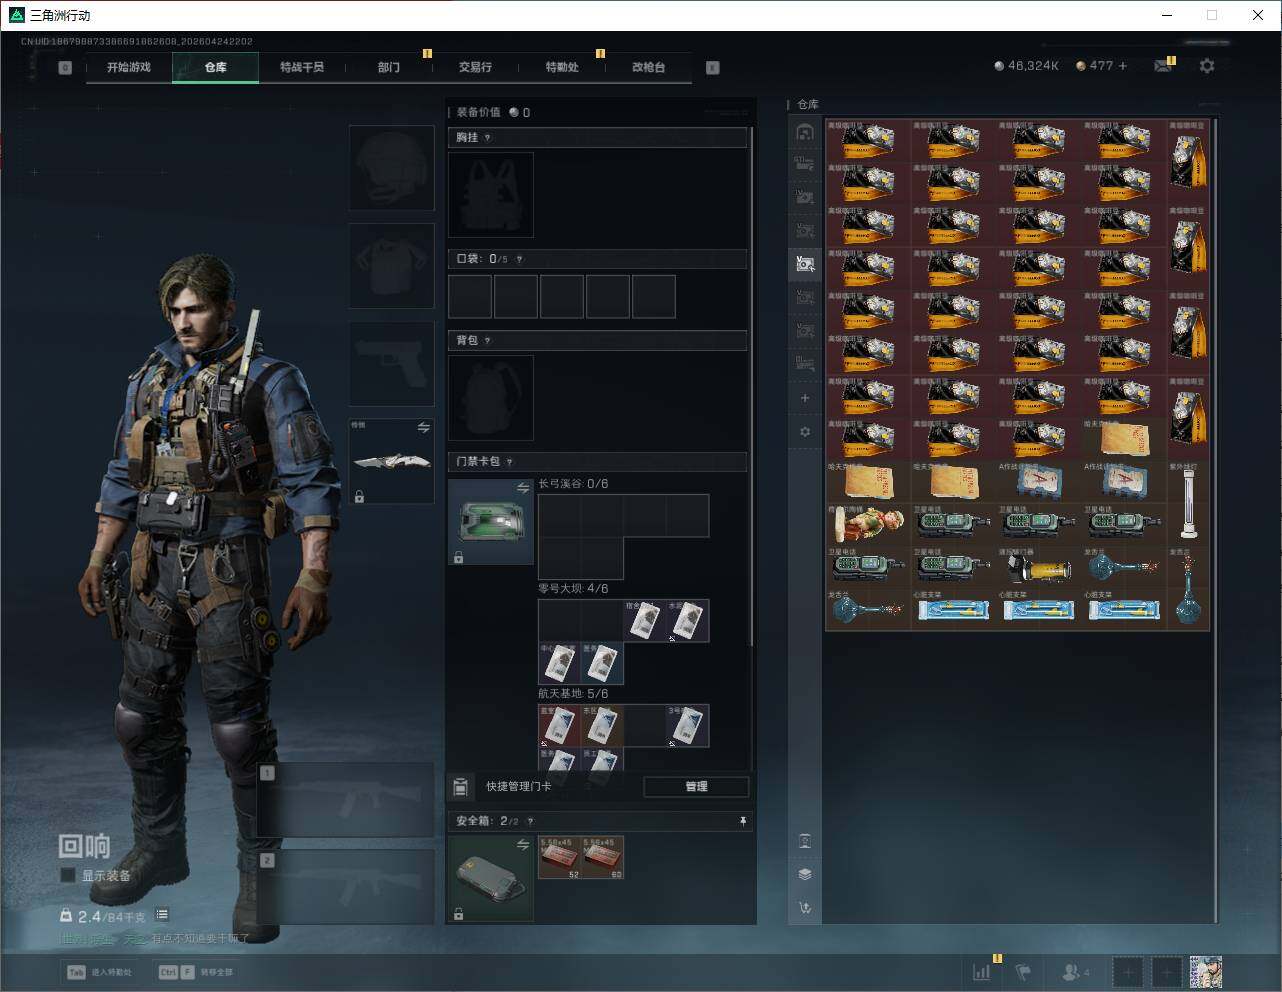The height and width of the screenshot is (992, 1282).
Task: Open warehouse sidebar gear settings
Action: point(805,432)
